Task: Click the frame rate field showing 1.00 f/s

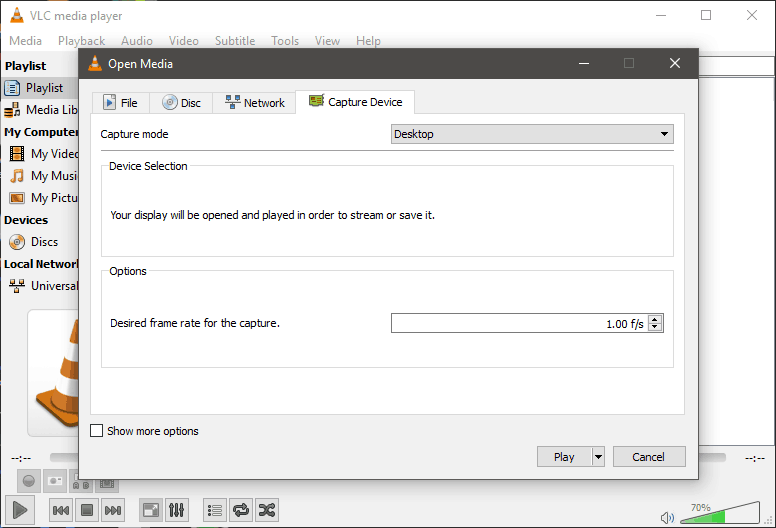Action: pos(519,323)
